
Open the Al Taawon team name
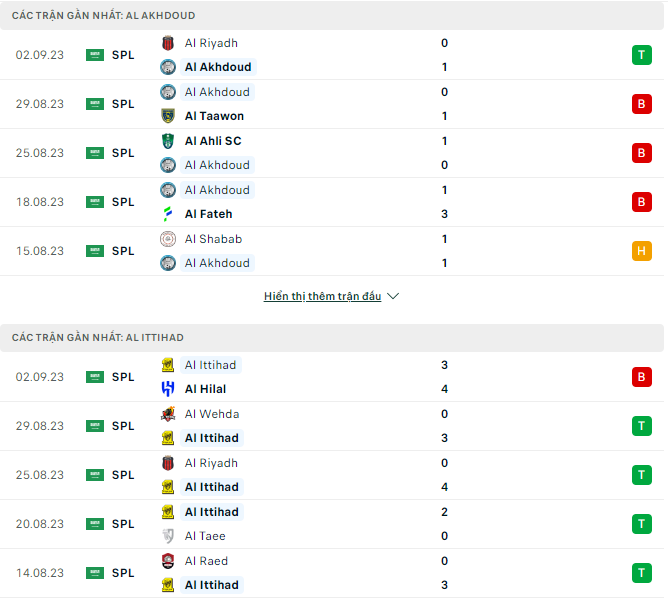(x=214, y=116)
